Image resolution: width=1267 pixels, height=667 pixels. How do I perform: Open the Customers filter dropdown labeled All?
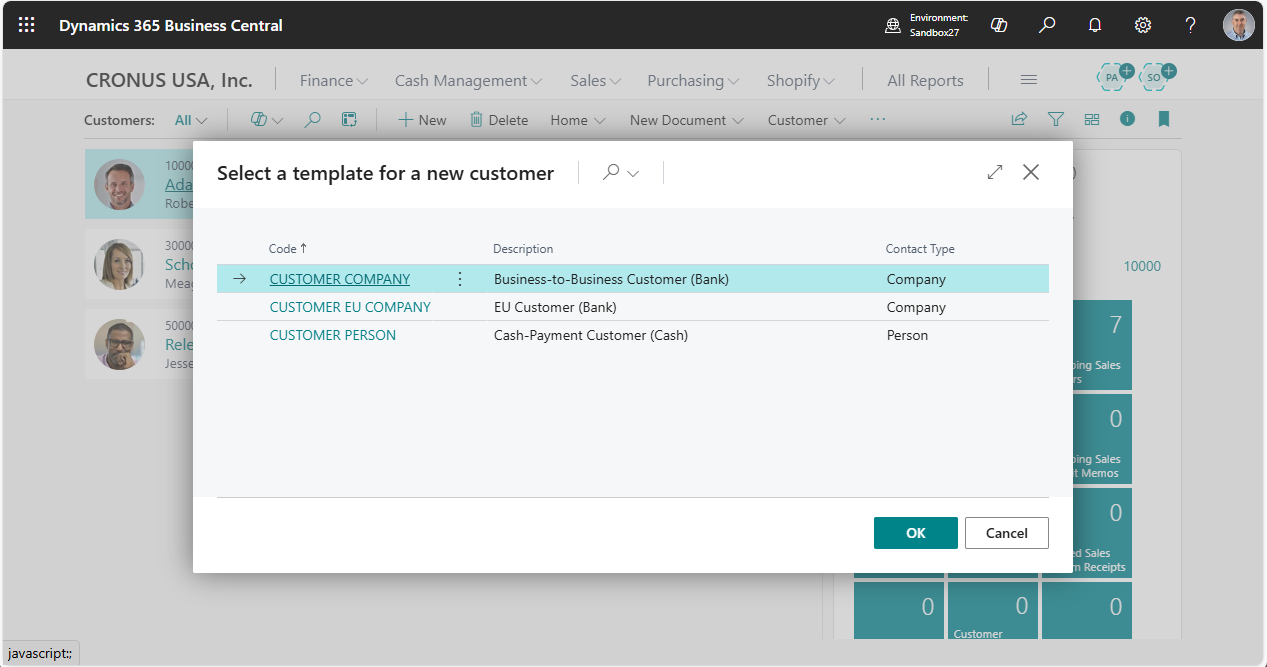coord(189,119)
